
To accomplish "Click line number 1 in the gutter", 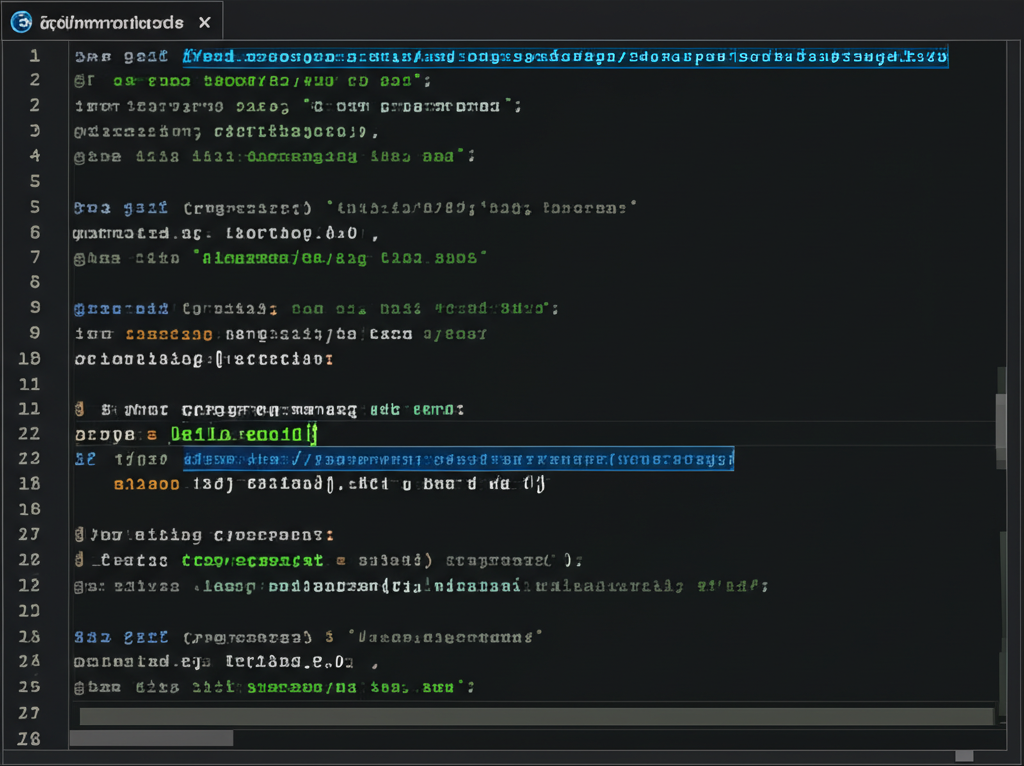I will (35, 56).
